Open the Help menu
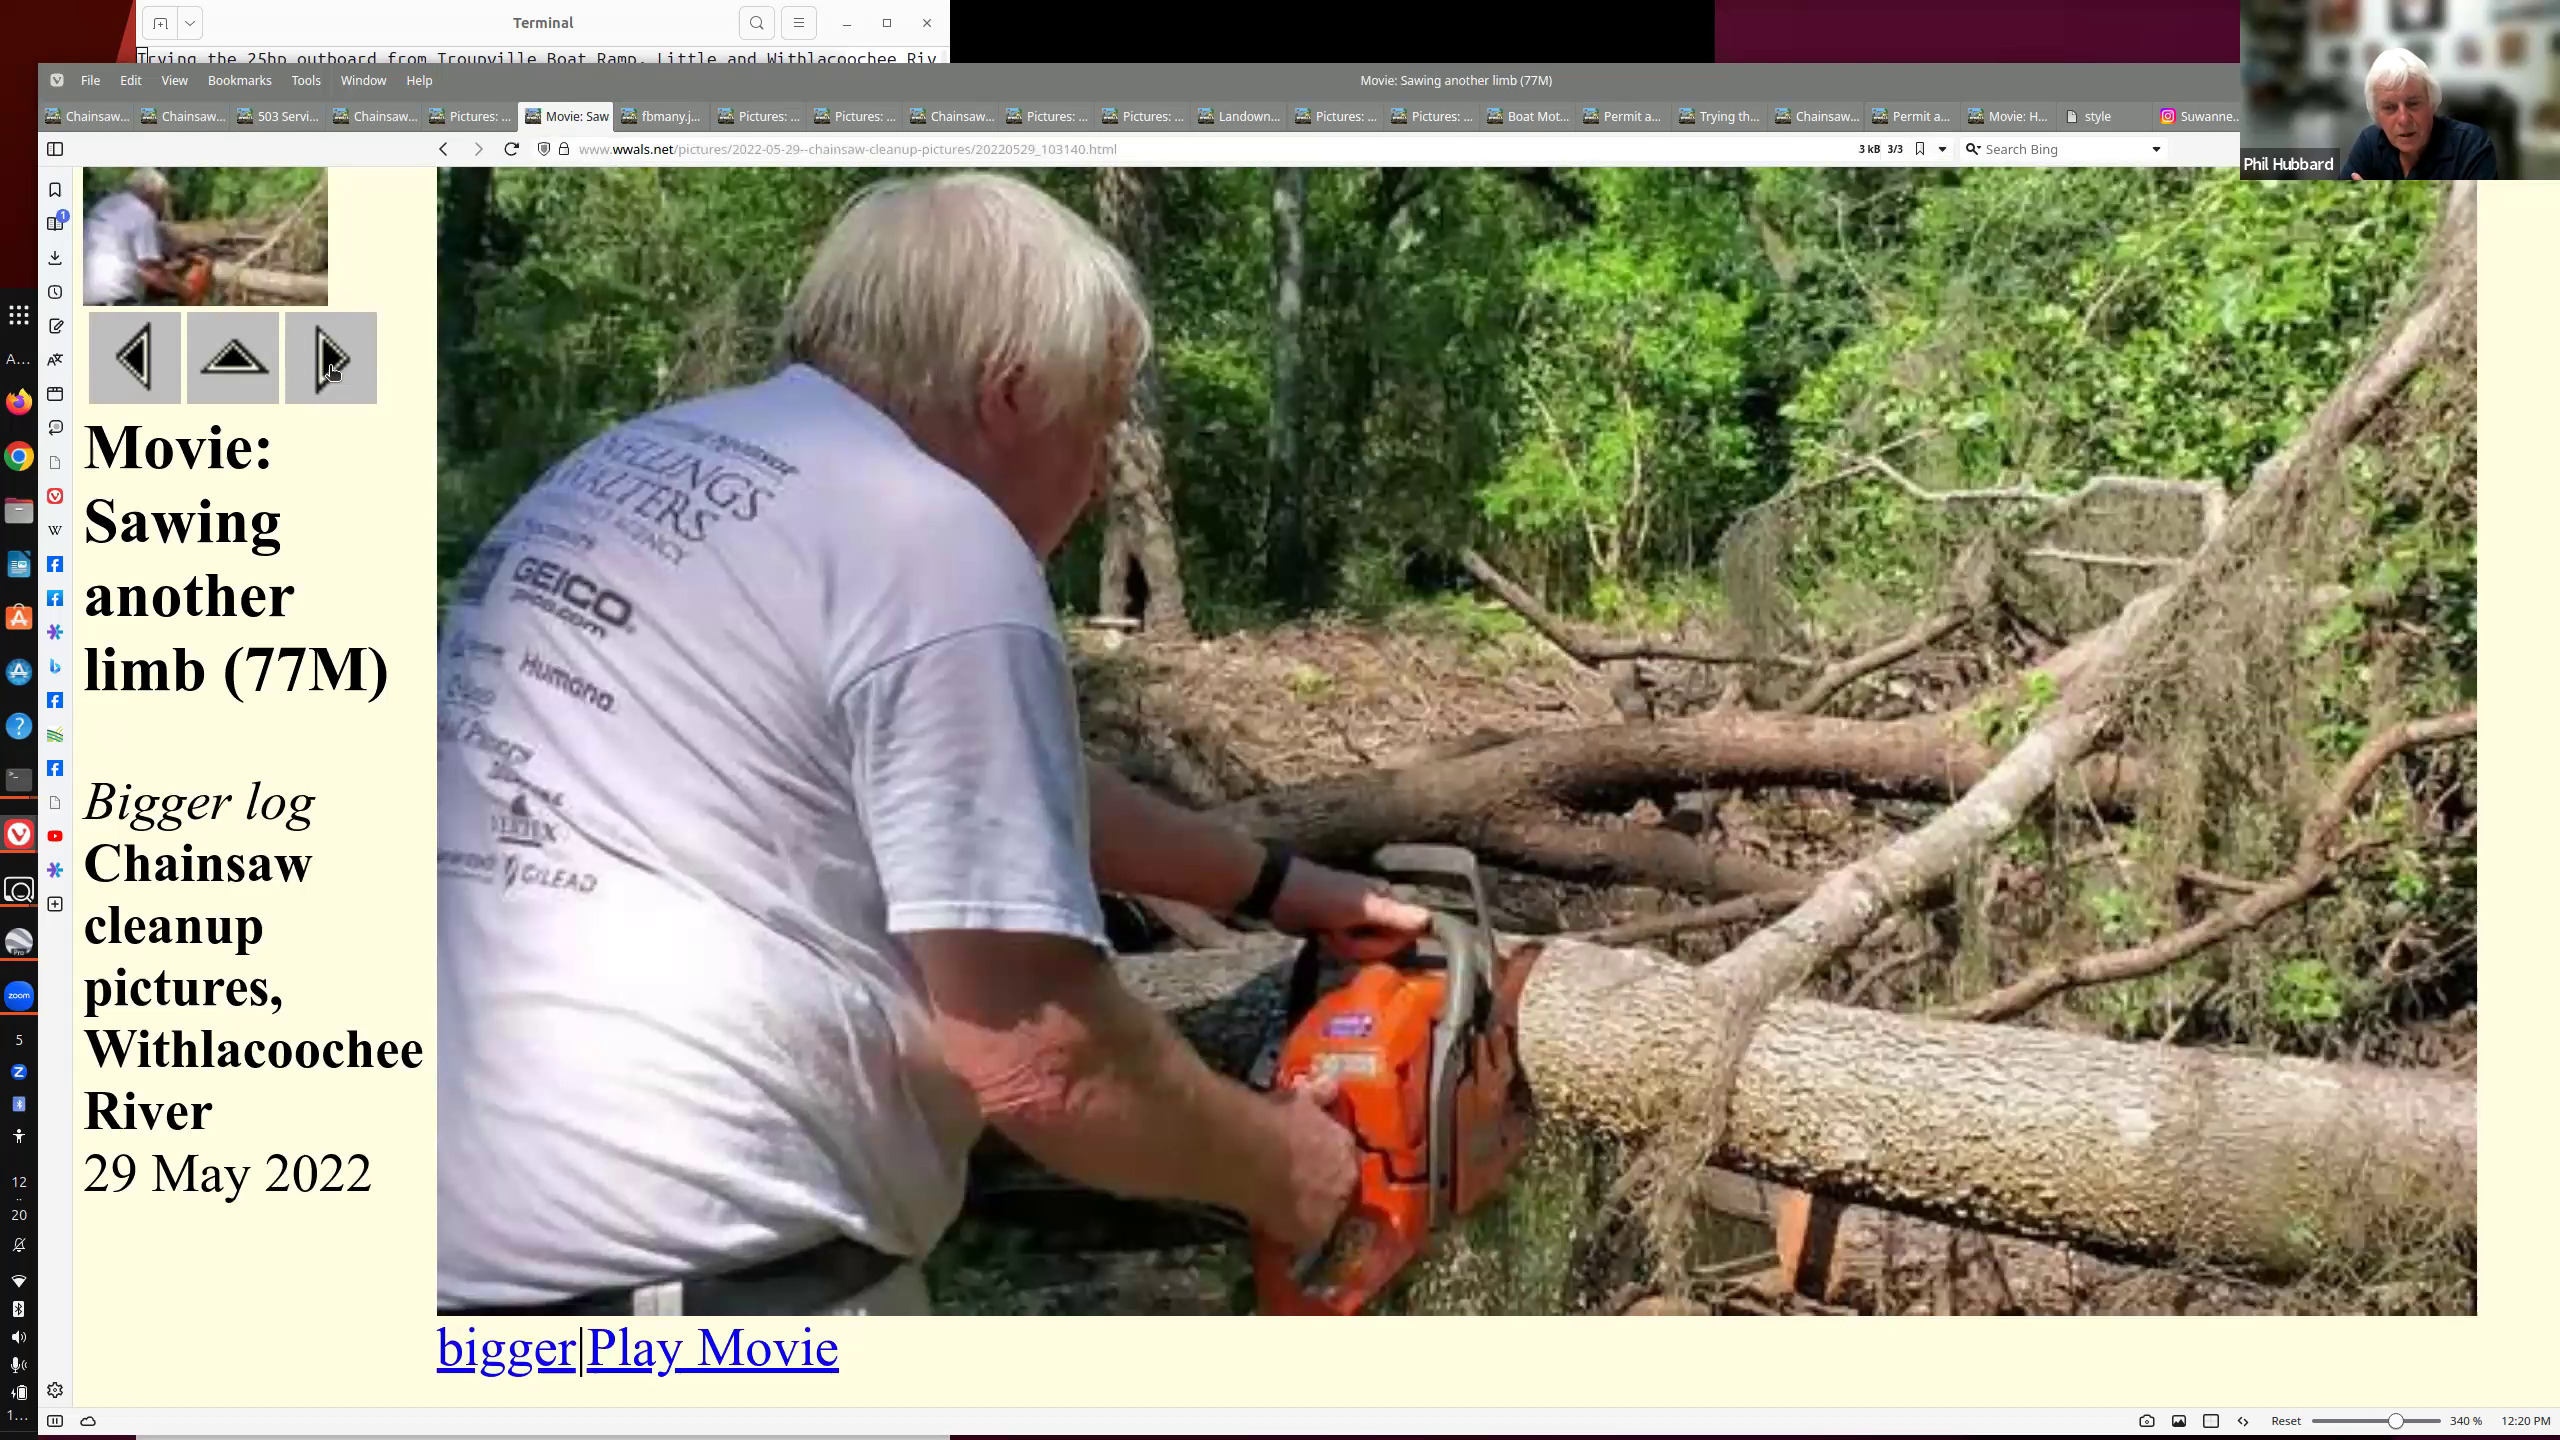This screenshot has height=1440, width=2560. pyautogui.click(x=419, y=80)
